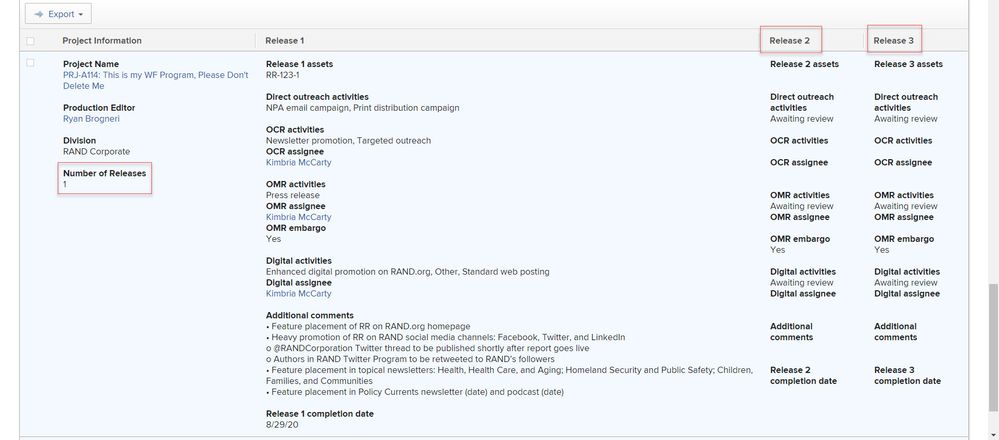Select the Number of Releases value
The width and height of the screenshot is (999, 440).
tap(65, 184)
